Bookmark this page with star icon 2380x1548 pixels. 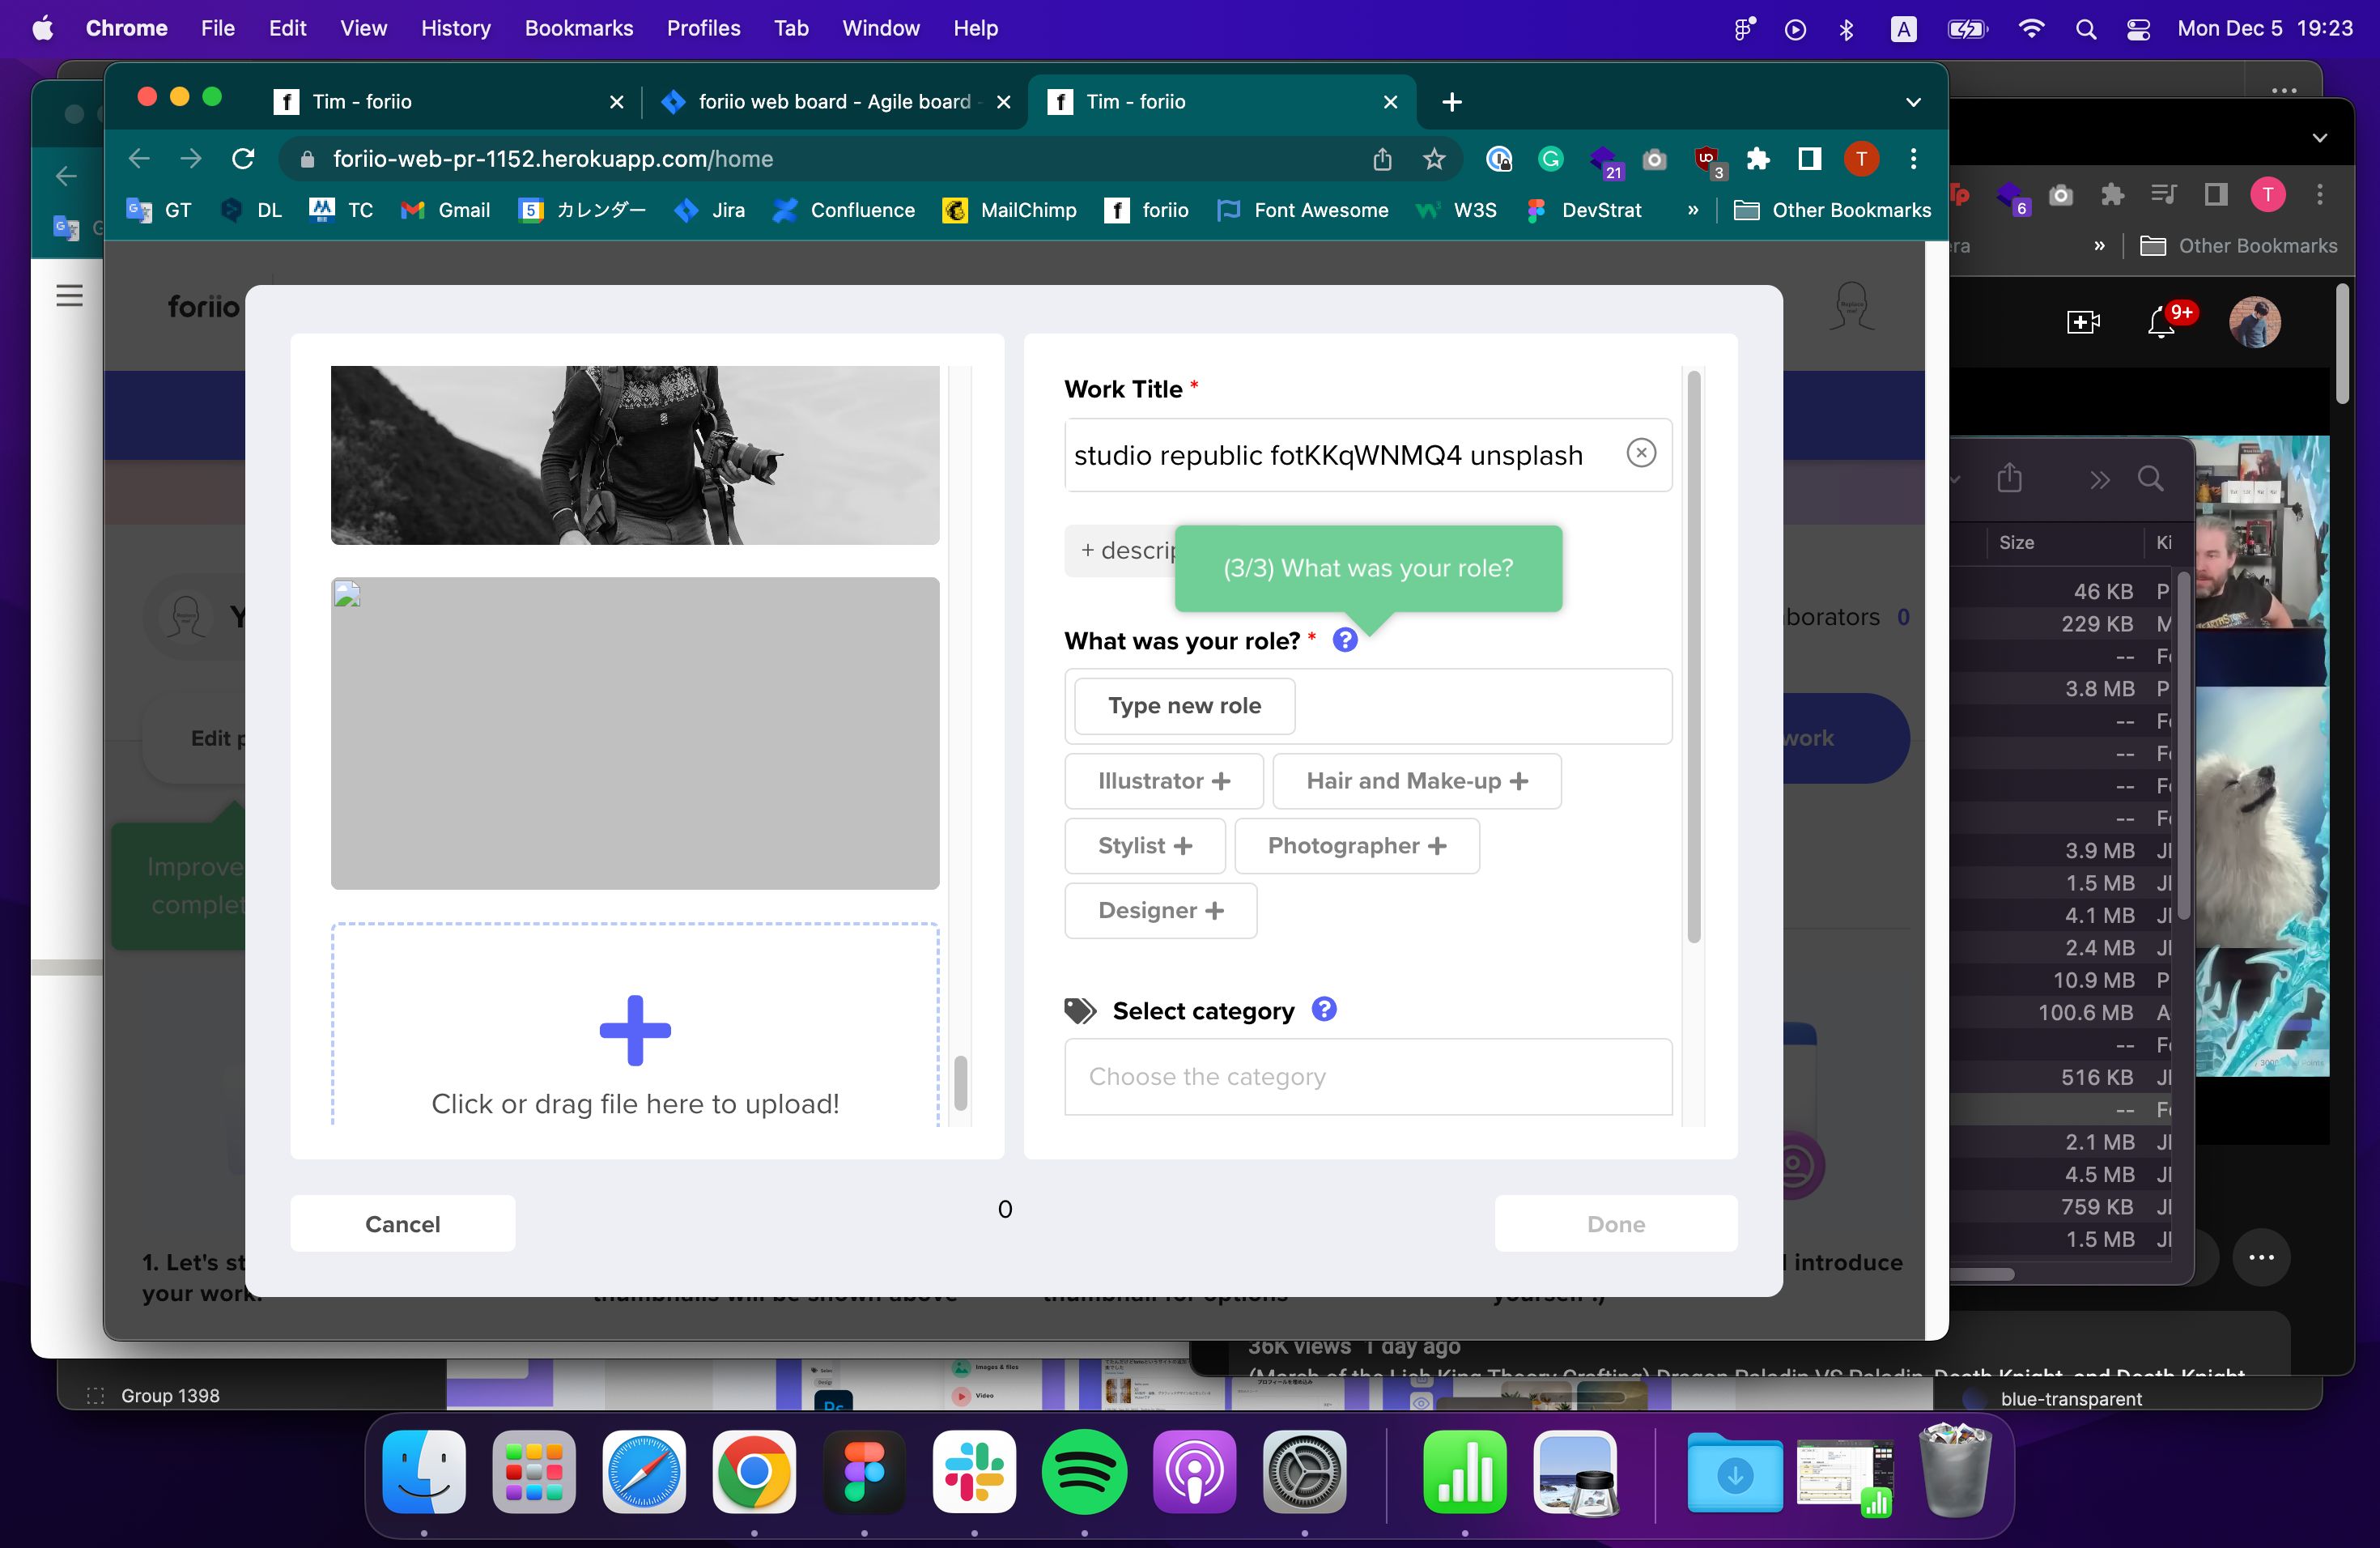click(x=1433, y=159)
